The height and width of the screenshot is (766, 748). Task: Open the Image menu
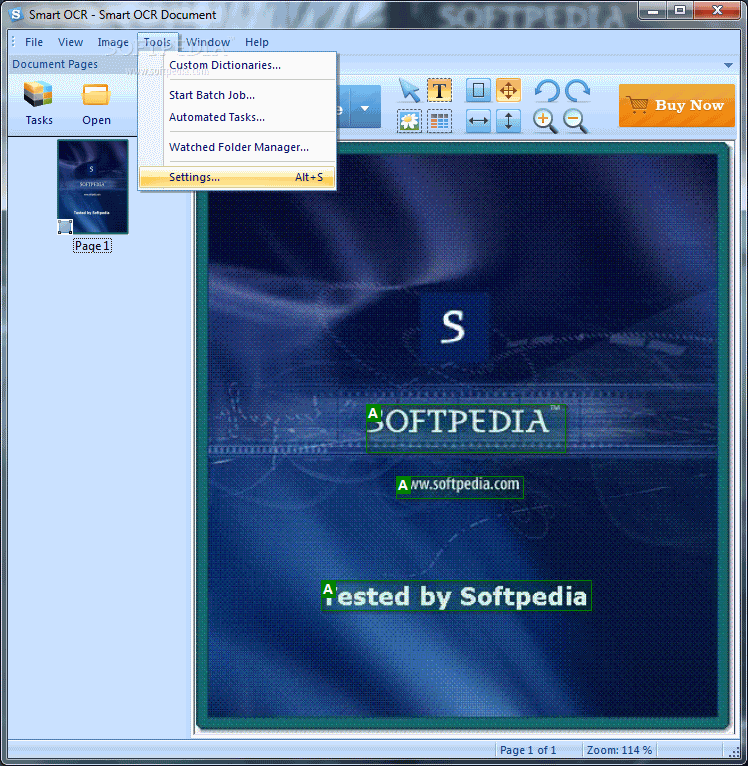(x=113, y=42)
